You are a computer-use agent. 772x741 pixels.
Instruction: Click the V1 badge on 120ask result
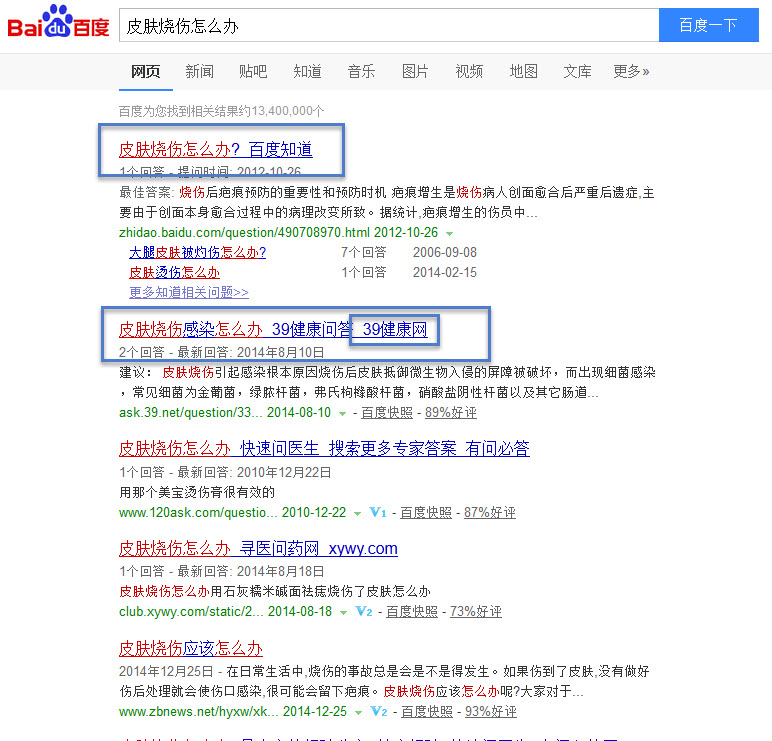click(378, 513)
